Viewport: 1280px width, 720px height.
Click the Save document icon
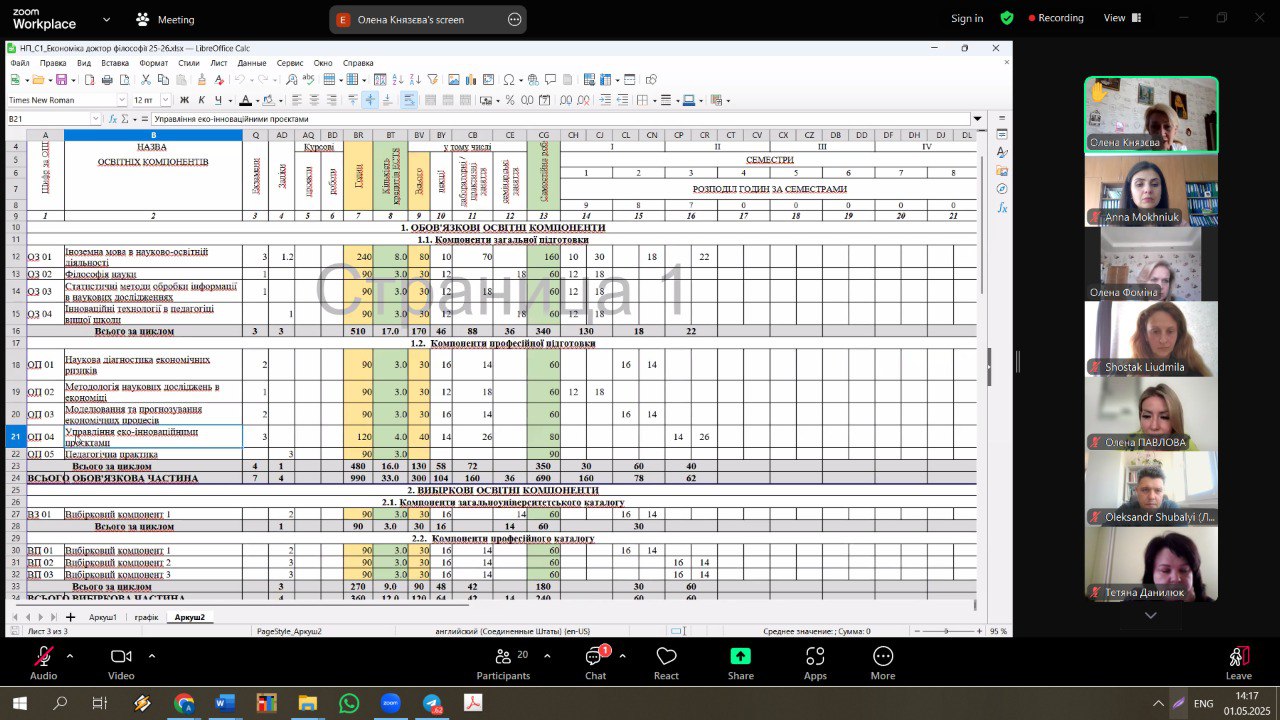point(61,80)
